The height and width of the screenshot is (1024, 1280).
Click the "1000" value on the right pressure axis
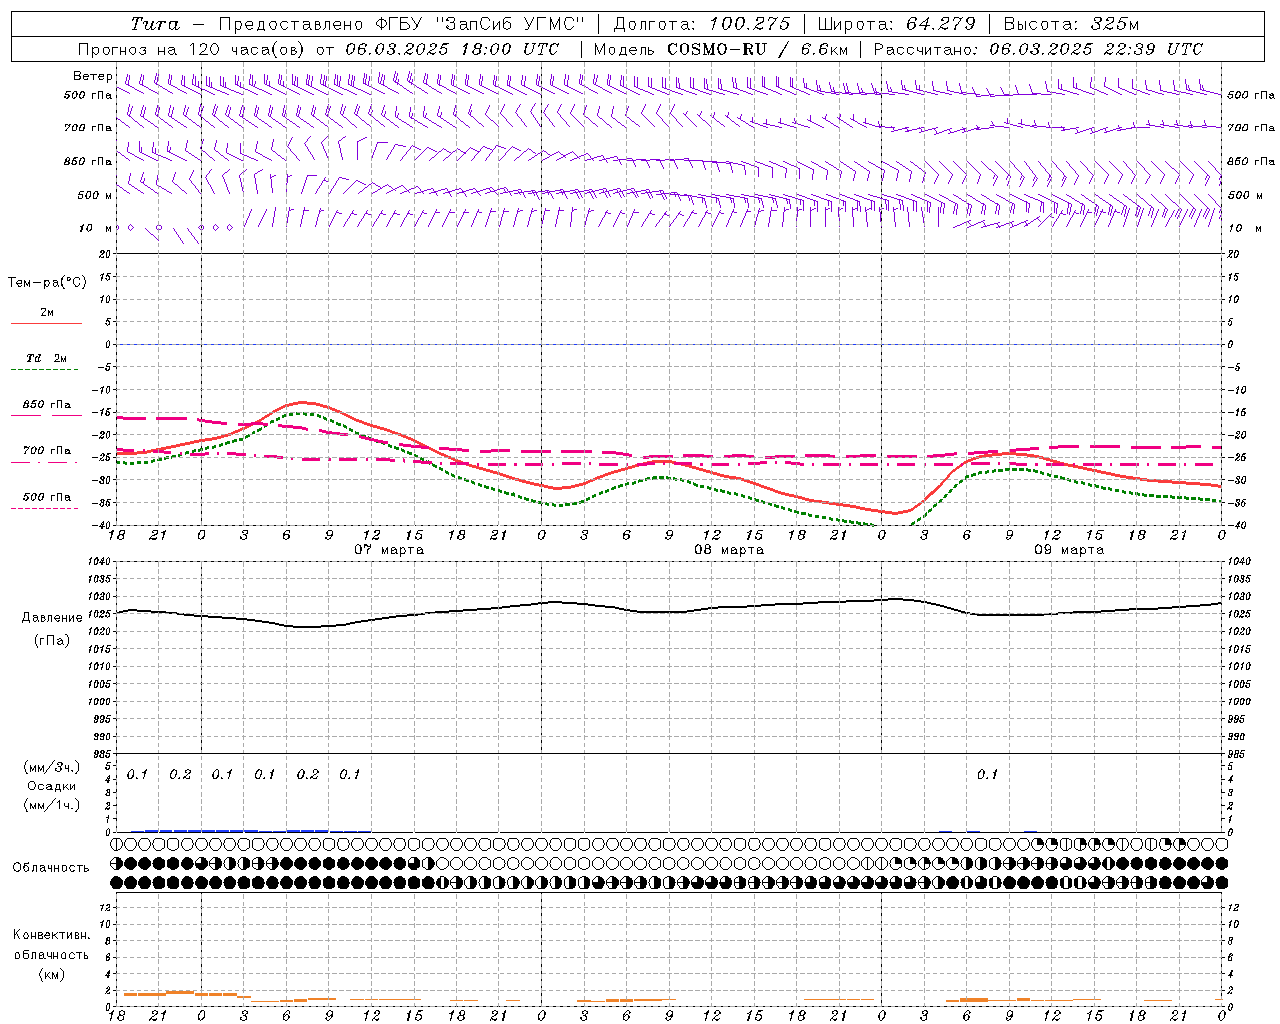(x=1240, y=702)
